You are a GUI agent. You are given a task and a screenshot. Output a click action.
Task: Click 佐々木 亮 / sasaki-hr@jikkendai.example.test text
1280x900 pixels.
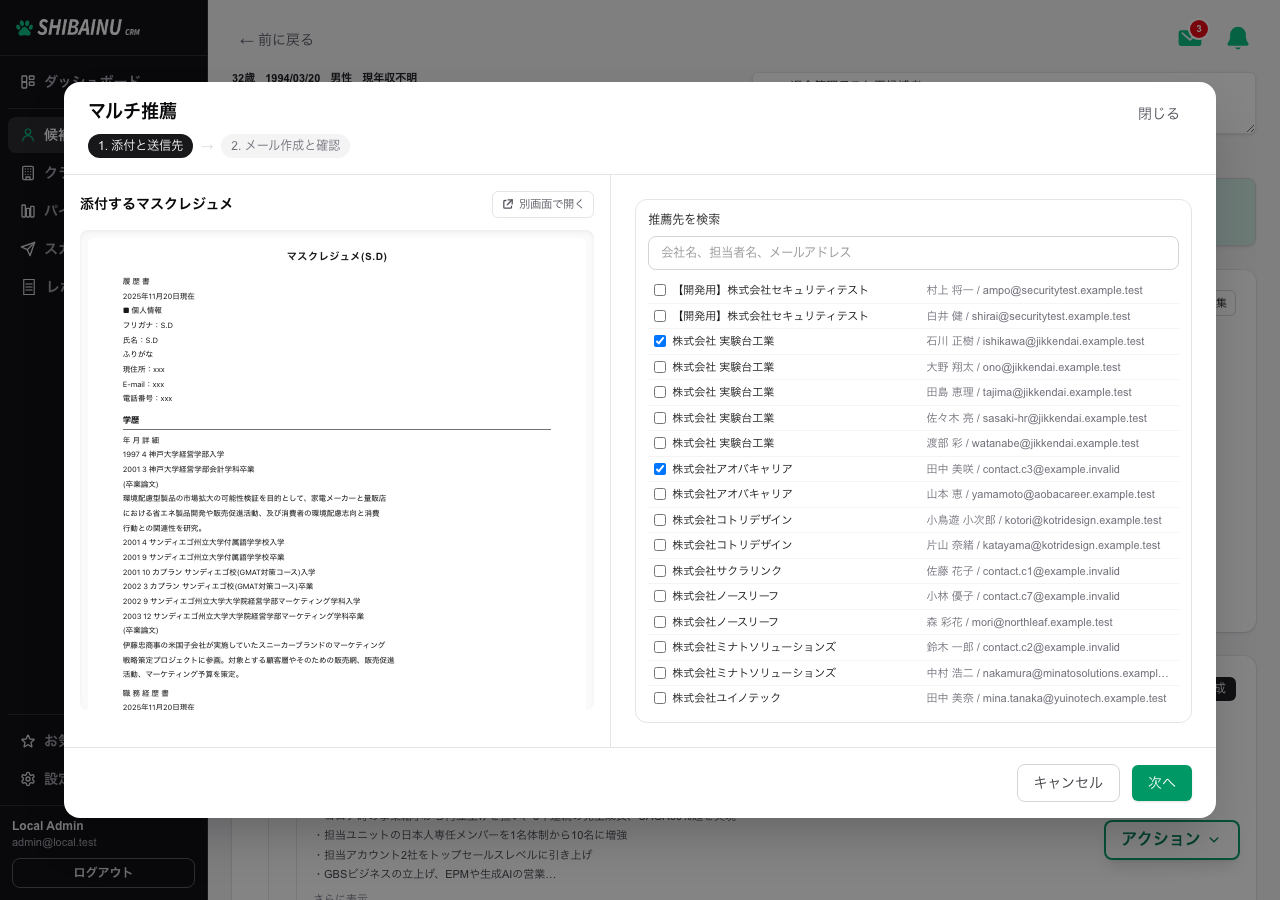coord(1037,418)
